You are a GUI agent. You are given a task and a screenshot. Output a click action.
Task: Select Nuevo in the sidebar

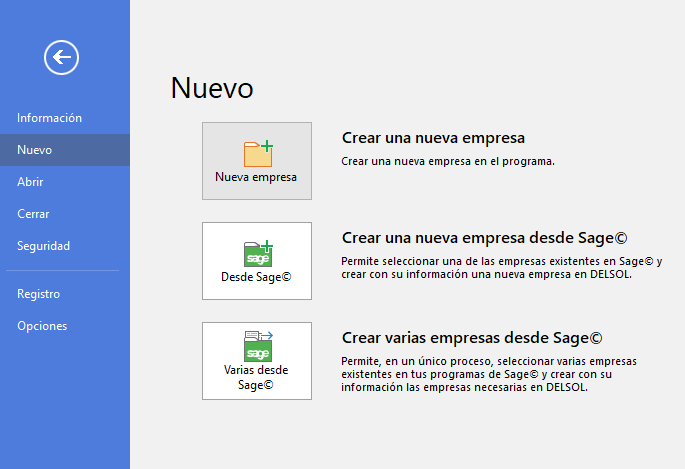point(65,150)
